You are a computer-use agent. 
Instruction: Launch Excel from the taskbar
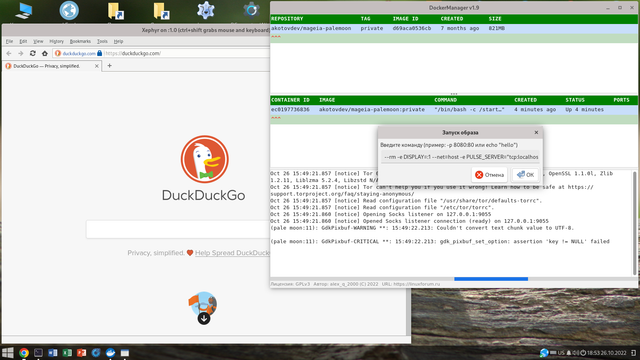pyautogui.click(x=67, y=353)
